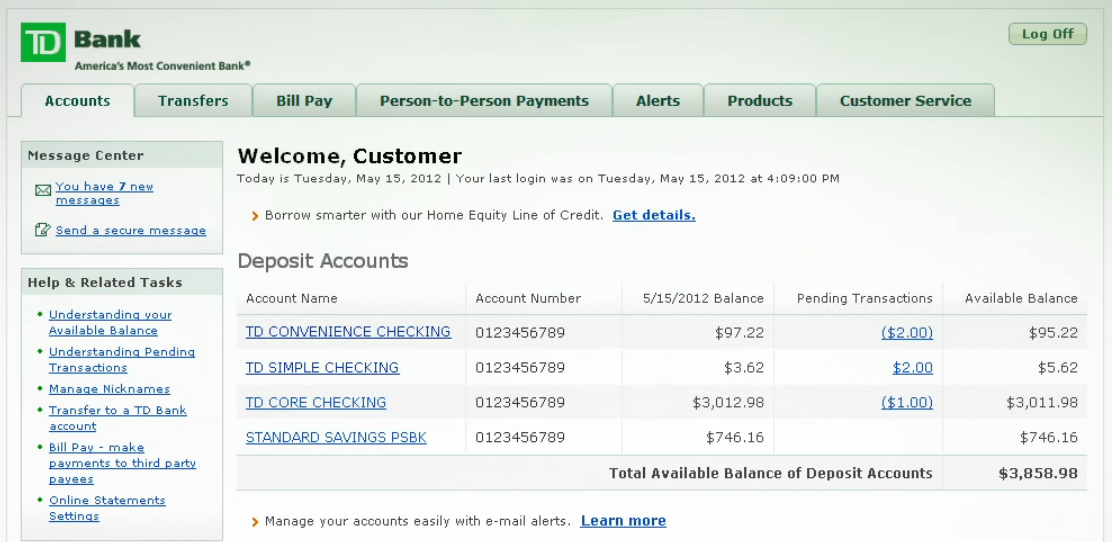Switch to the Accounts tab
Viewport: 1112px width, 542px height.
pos(77,101)
